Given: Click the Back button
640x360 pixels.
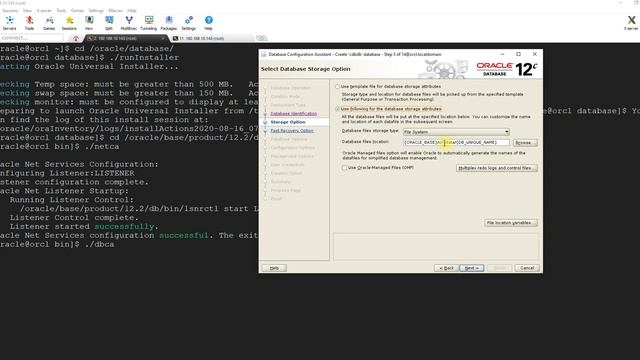Looking at the screenshot, I should pyautogui.click(x=446, y=268).
